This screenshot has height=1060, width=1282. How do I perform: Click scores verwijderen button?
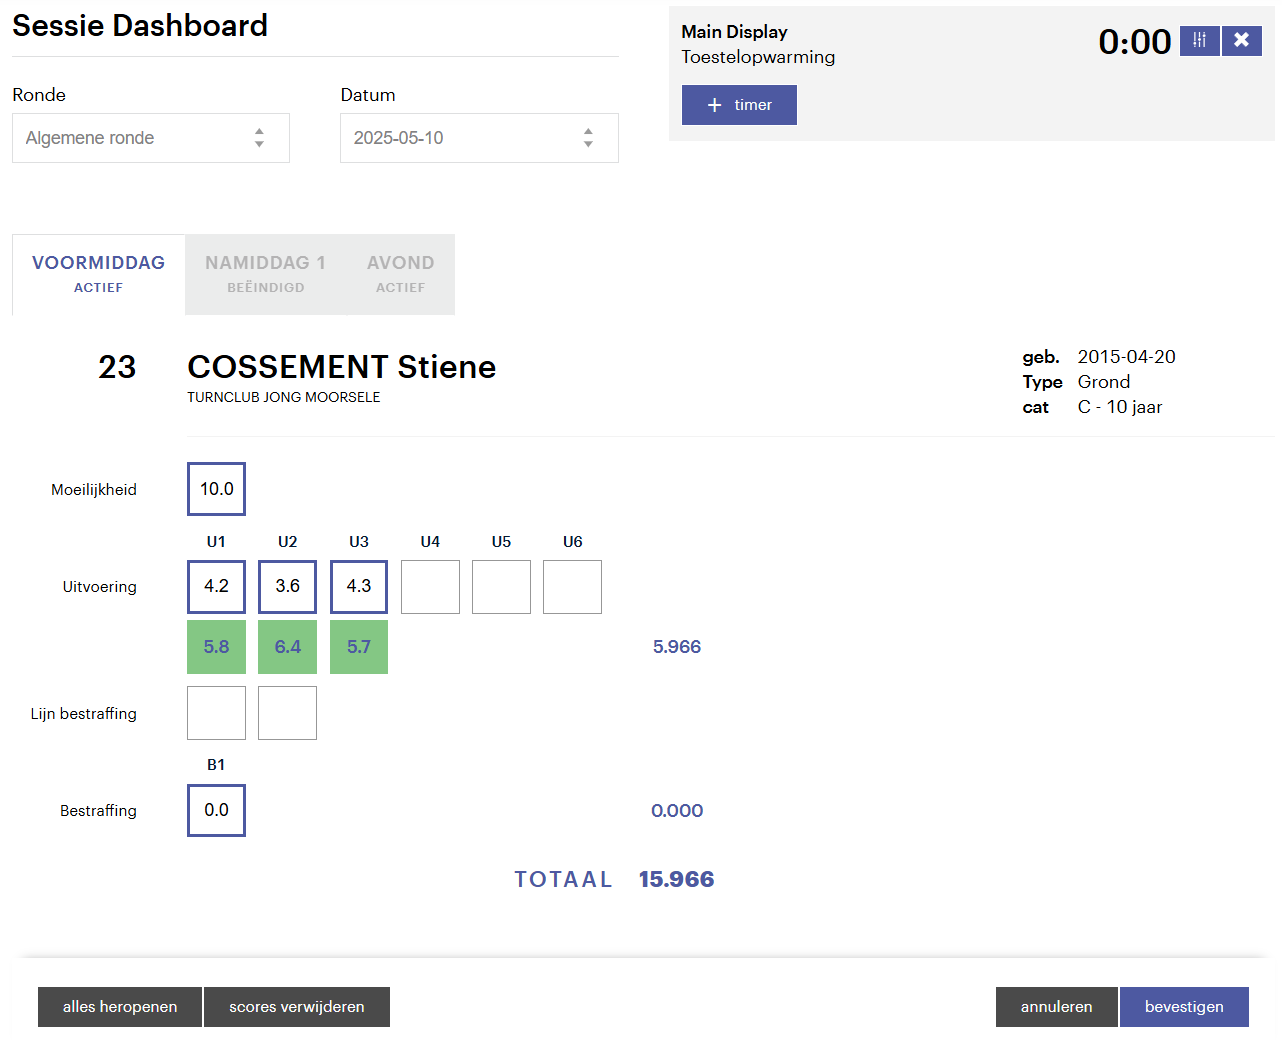(296, 1007)
